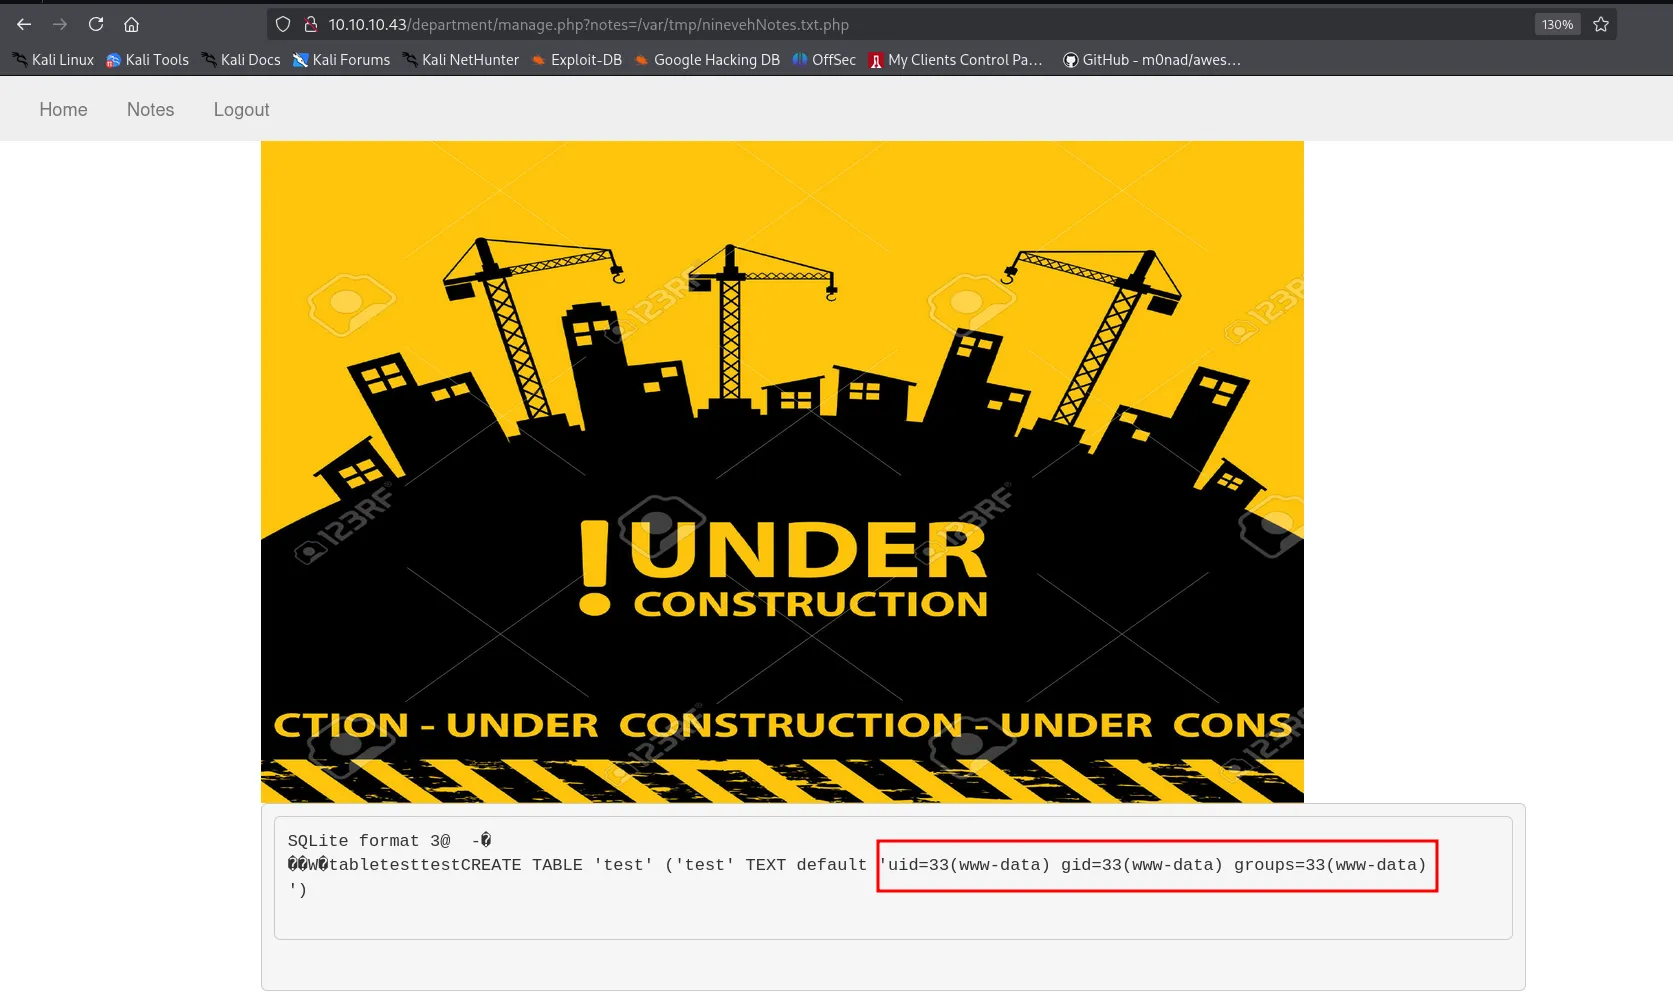Bookmark this page with the star
This screenshot has width=1673, height=995.
coord(1601,24)
